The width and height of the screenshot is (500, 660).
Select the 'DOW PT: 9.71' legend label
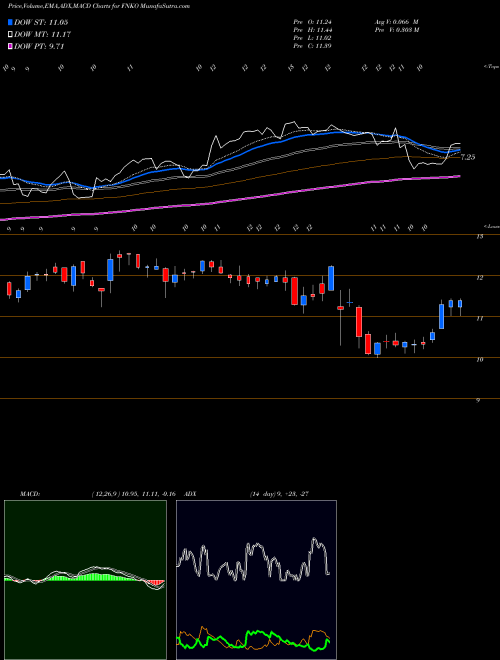click(39, 46)
